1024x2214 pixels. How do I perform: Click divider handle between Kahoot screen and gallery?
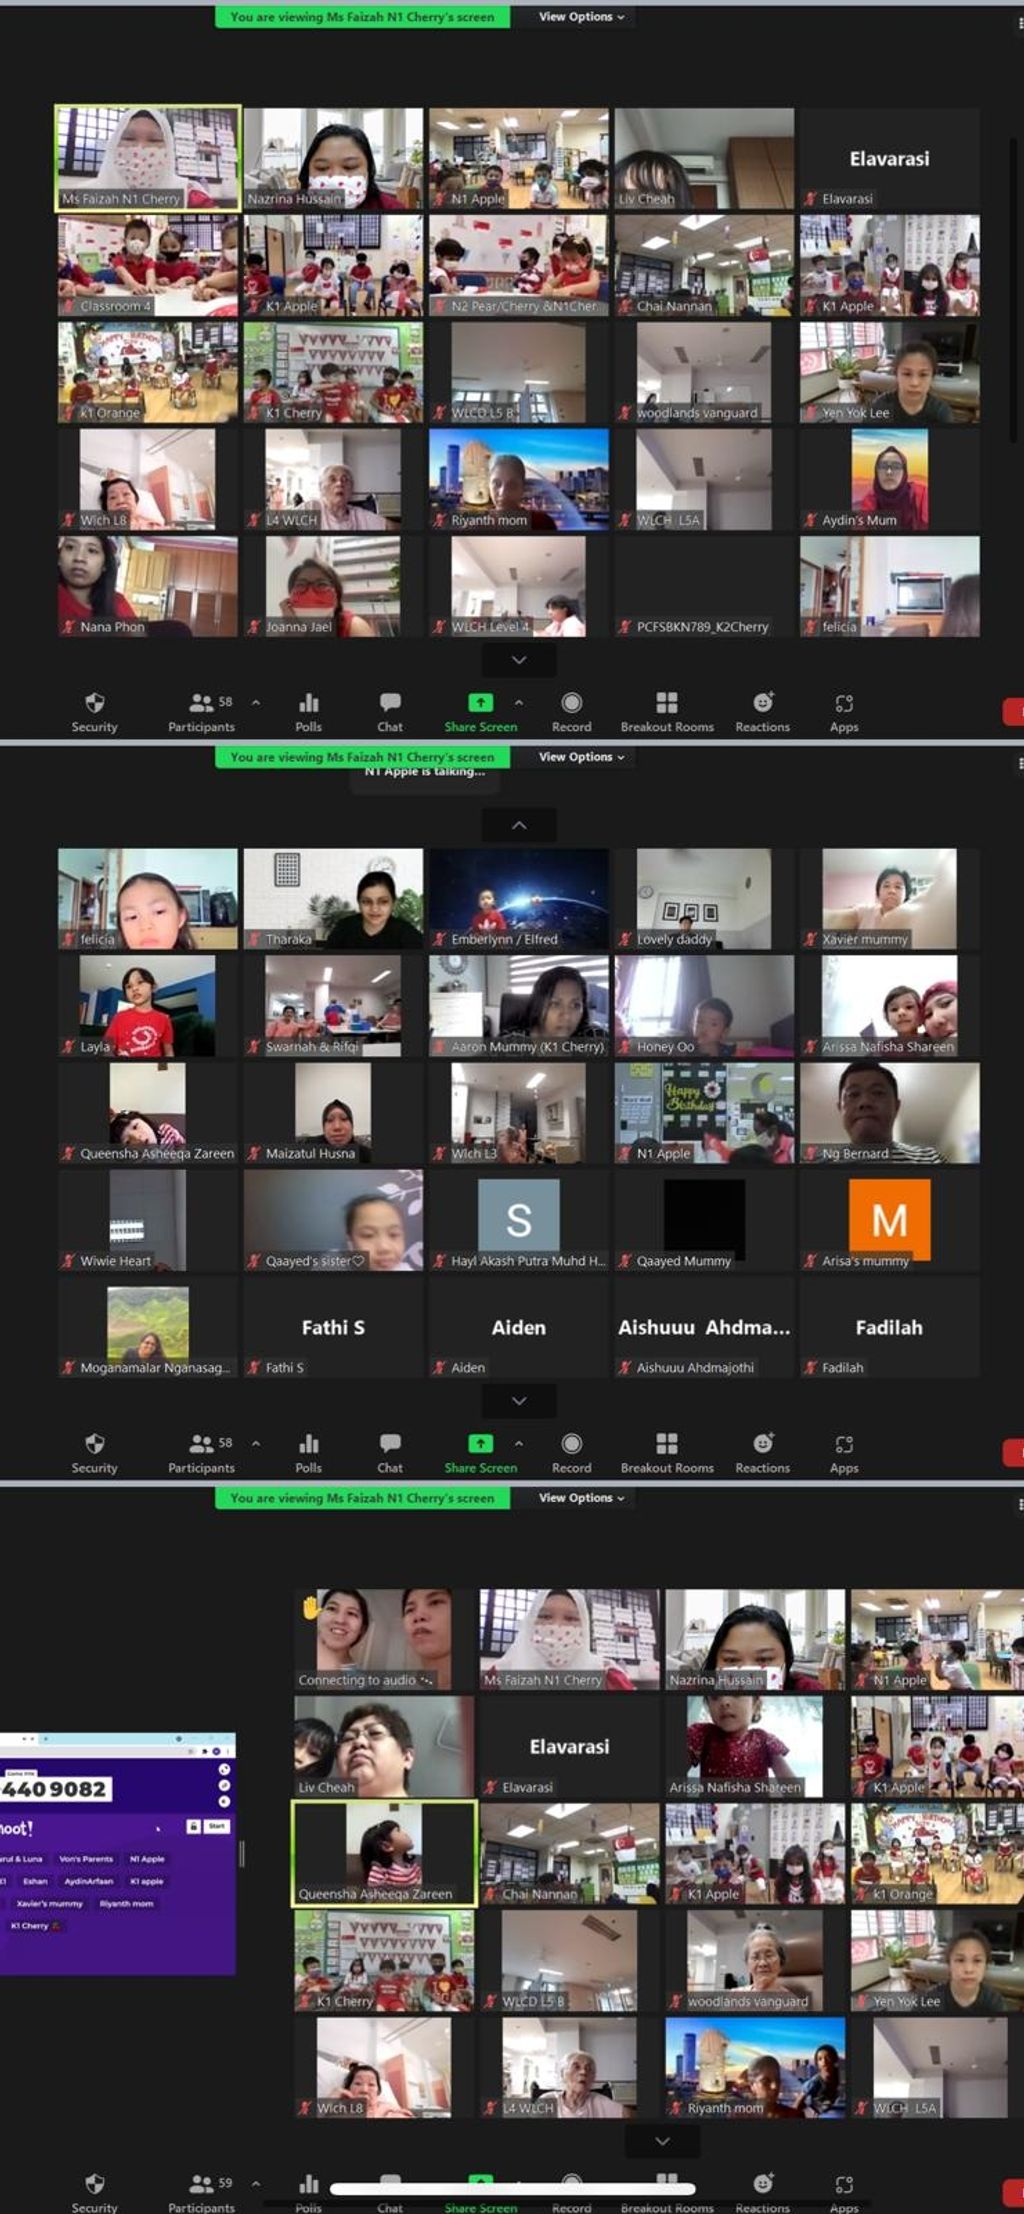point(242,1853)
